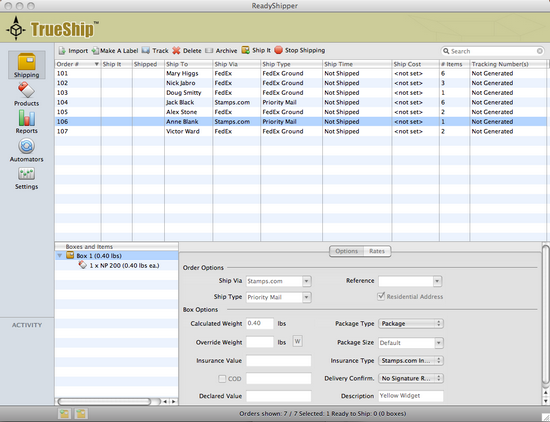Click the TrueShip logo
Screen dimensions: 550x422
(x=53, y=29)
